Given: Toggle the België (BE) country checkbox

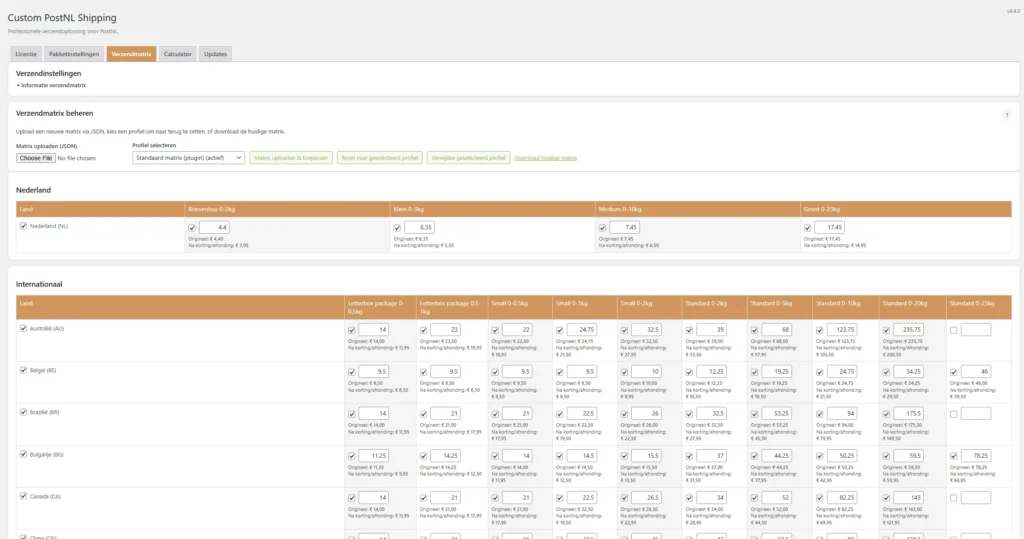Looking at the screenshot, I should pyautogui.click(x=24, y=370).
